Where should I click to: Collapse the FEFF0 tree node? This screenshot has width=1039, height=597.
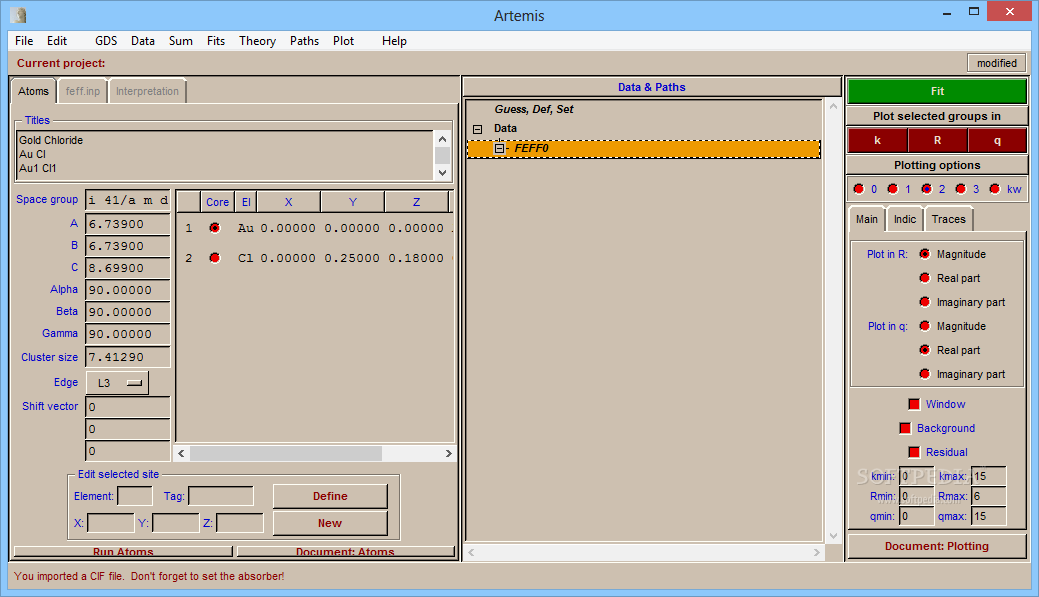[x=499, y=148]
